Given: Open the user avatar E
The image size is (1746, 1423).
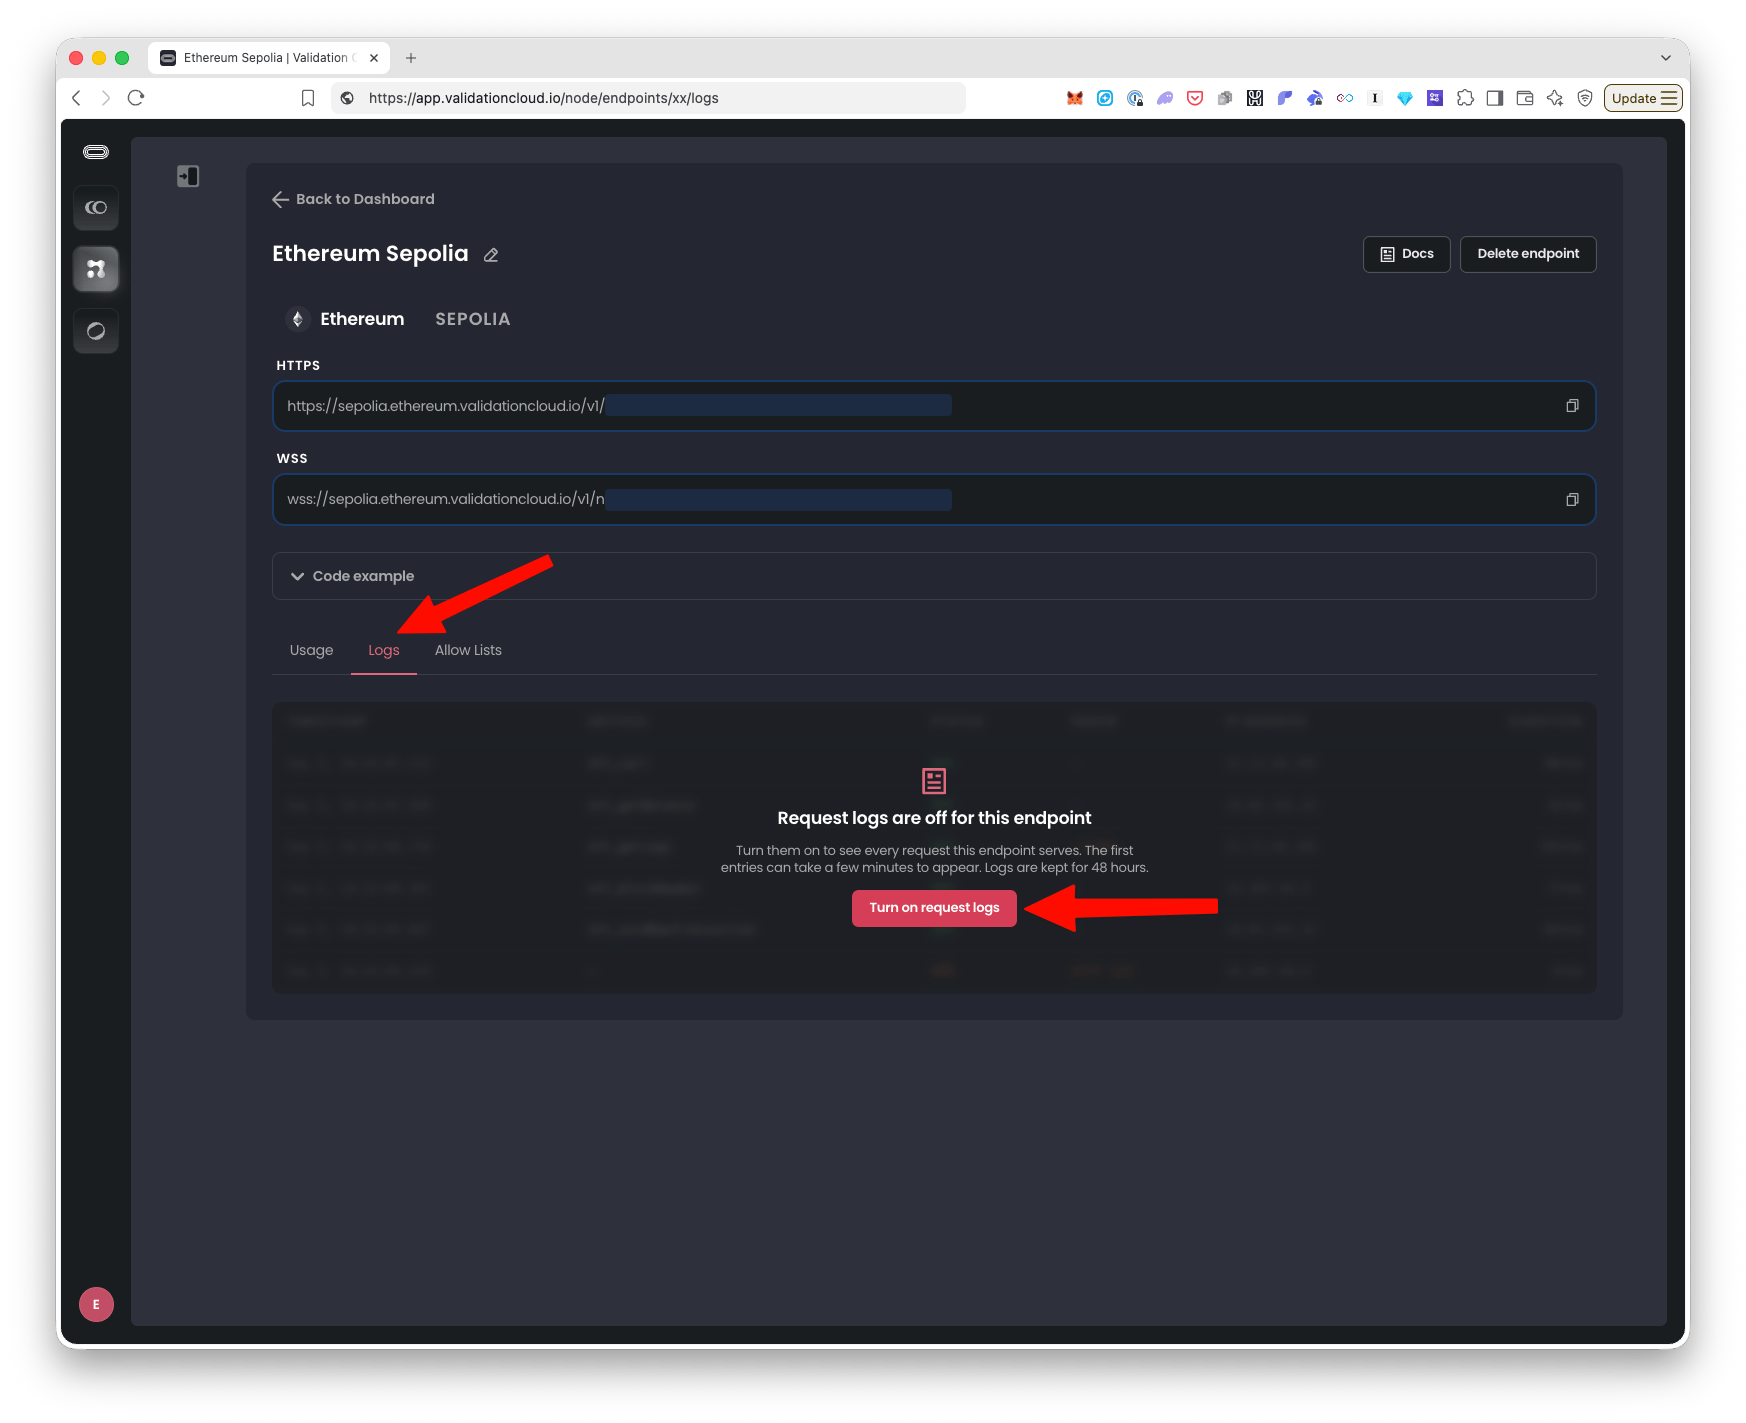Looking at the screenshot, I should [x=96, y=1304].
